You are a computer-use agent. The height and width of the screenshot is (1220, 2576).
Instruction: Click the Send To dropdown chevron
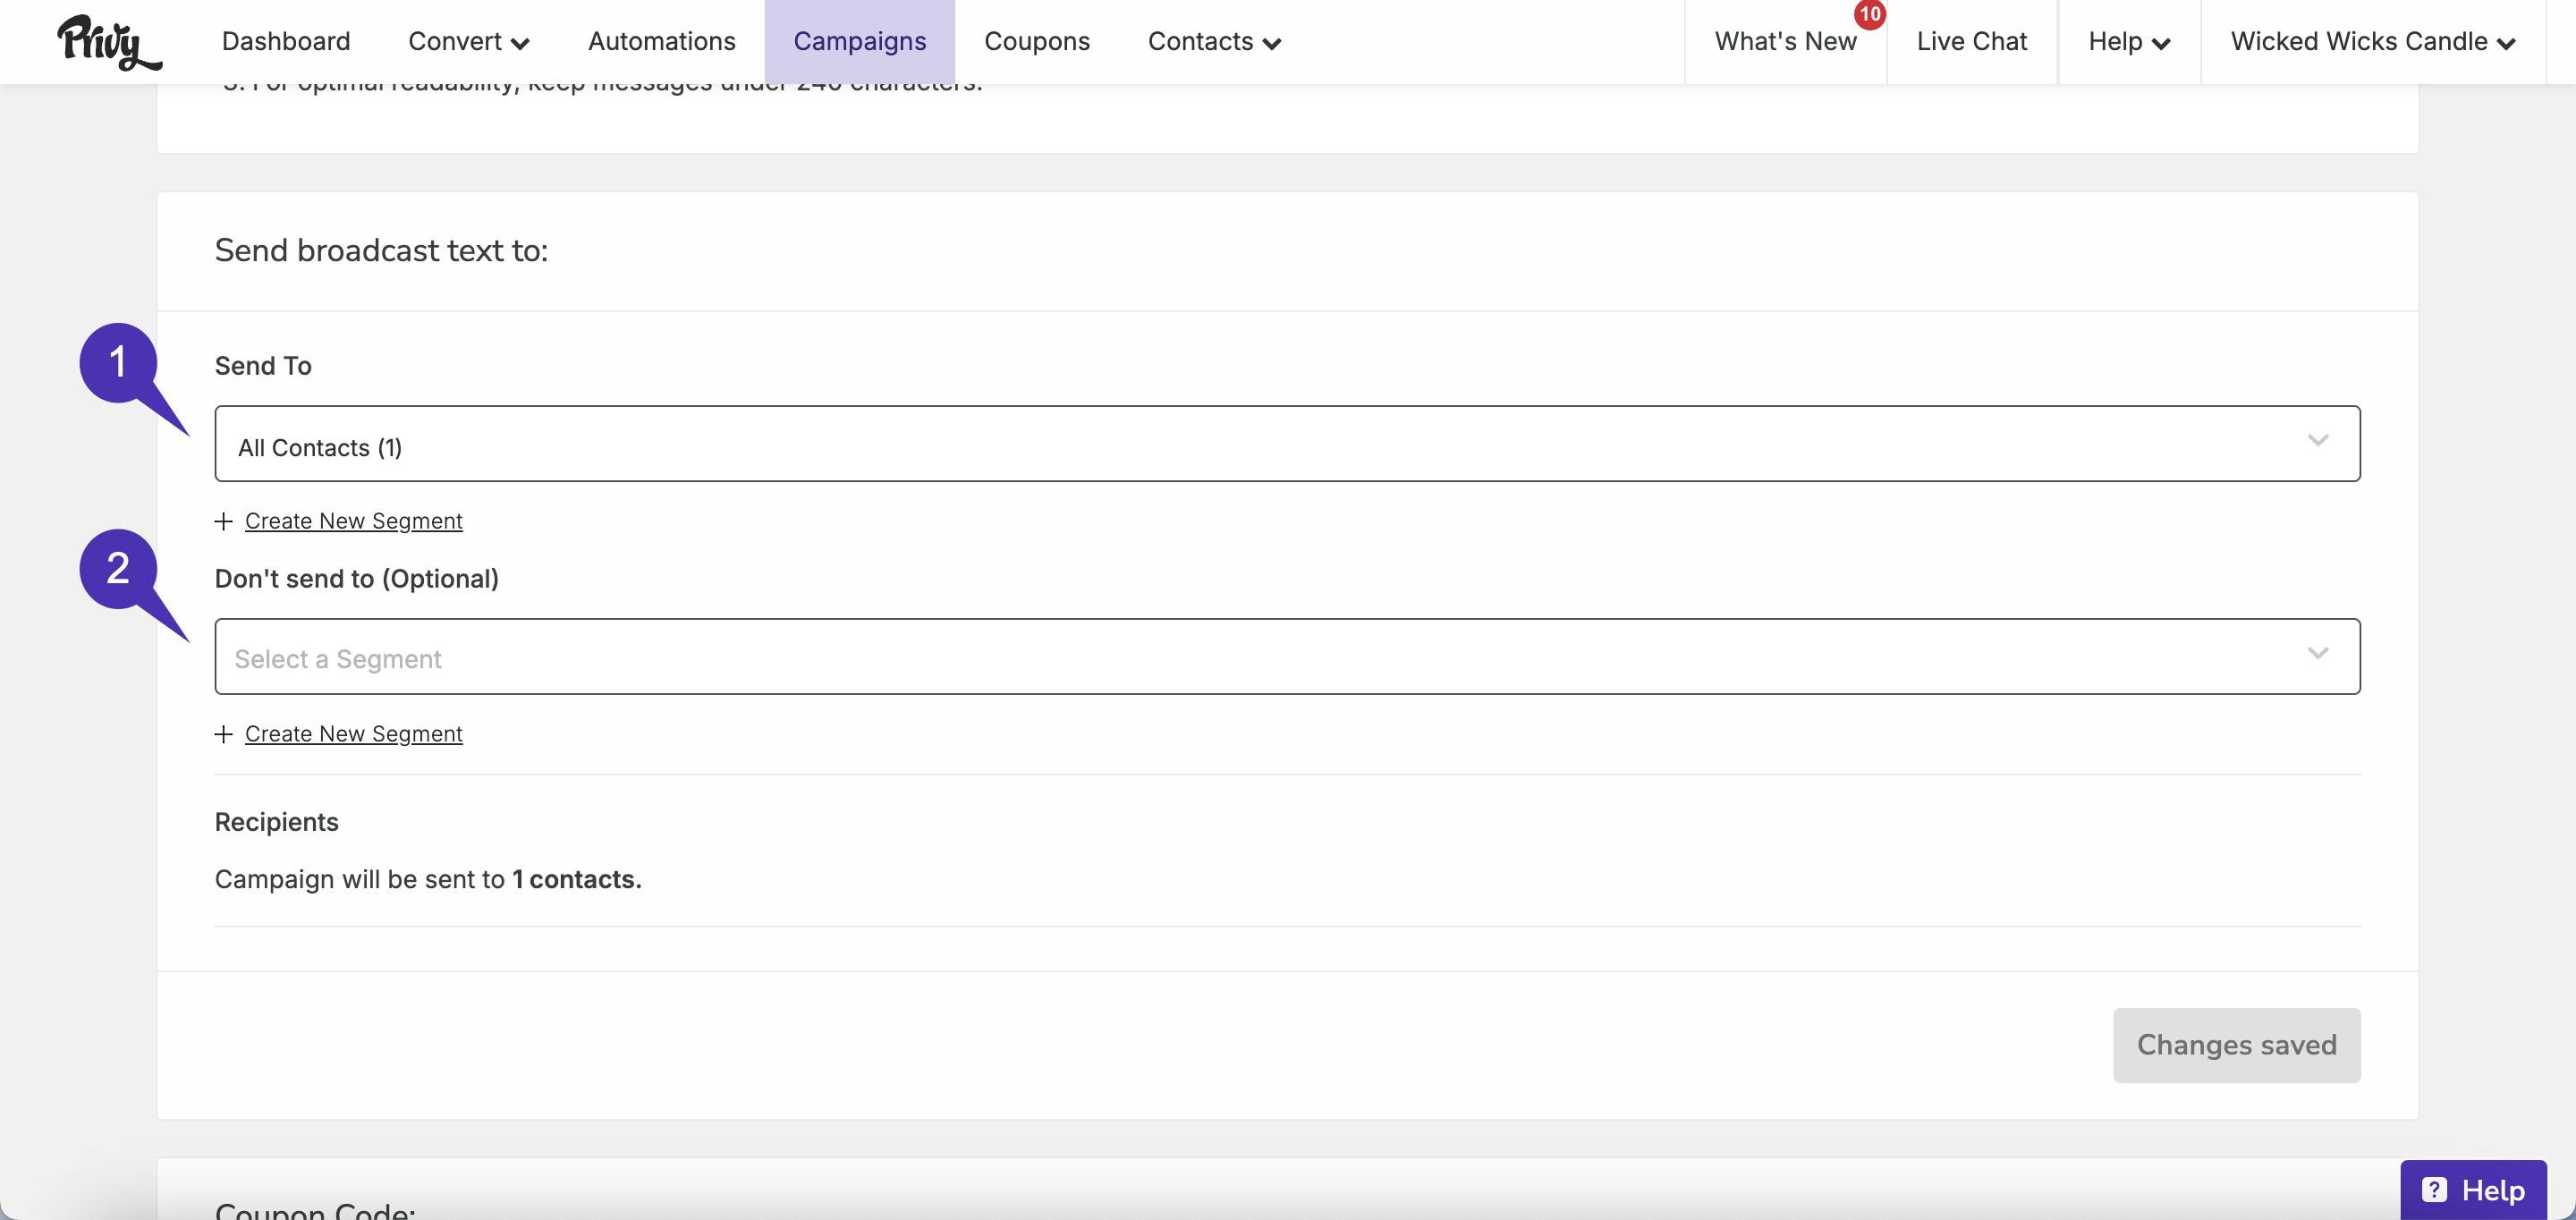point(2318,440)
